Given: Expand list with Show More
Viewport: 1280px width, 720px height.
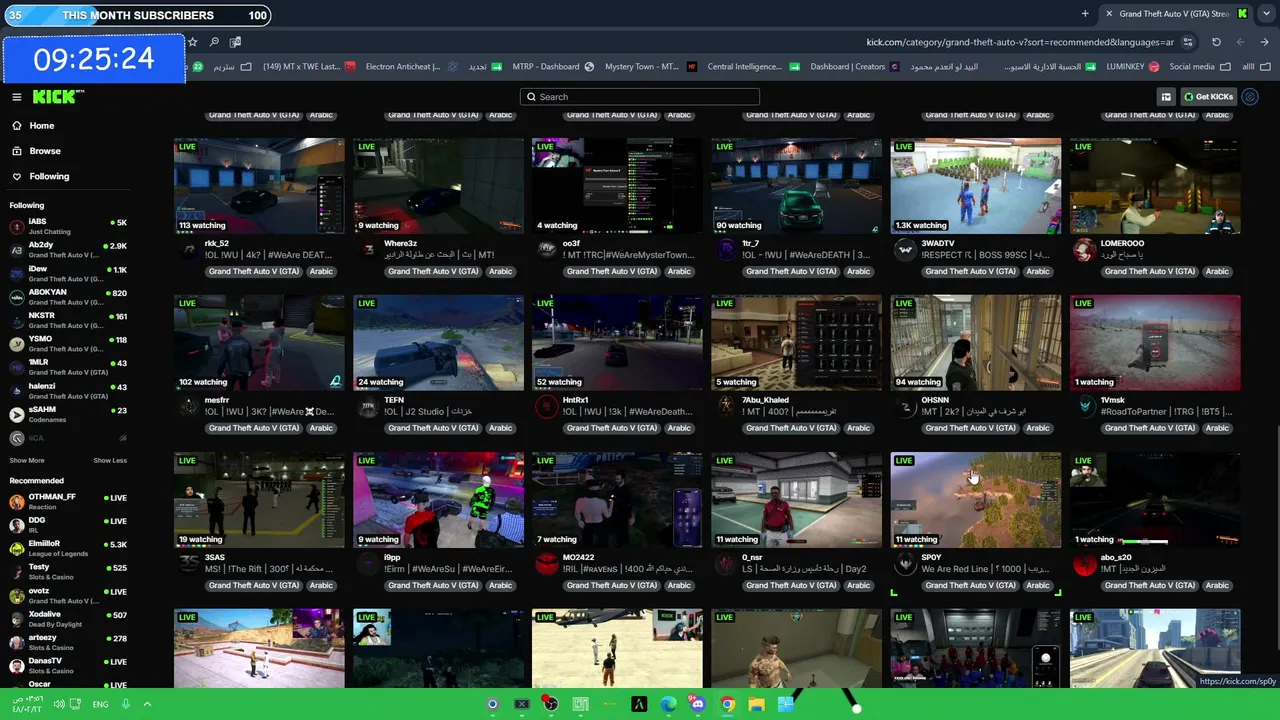Looking at the screenshot, I should click(x=27, y=461).
